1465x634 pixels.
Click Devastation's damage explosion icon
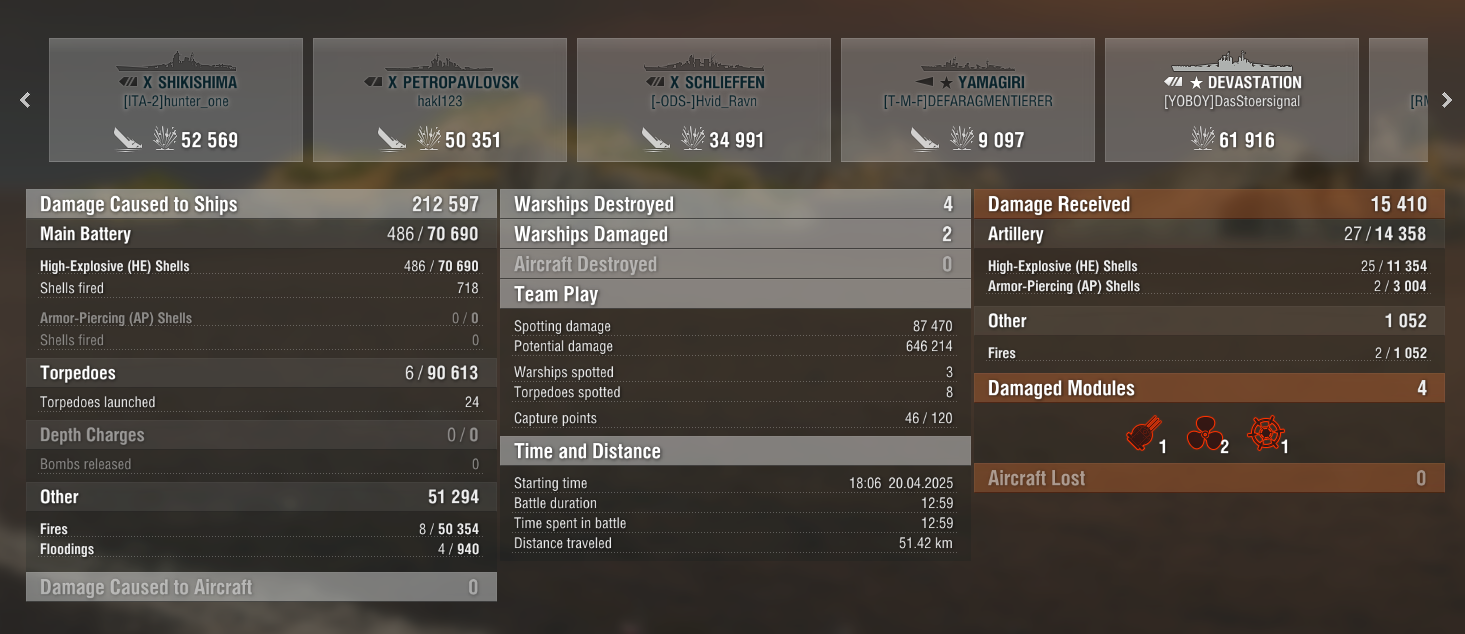click(1203, 139)
